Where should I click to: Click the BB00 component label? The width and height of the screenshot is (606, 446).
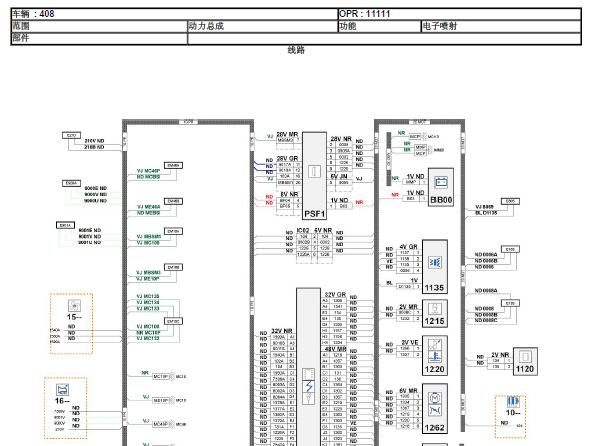point(441,200)
